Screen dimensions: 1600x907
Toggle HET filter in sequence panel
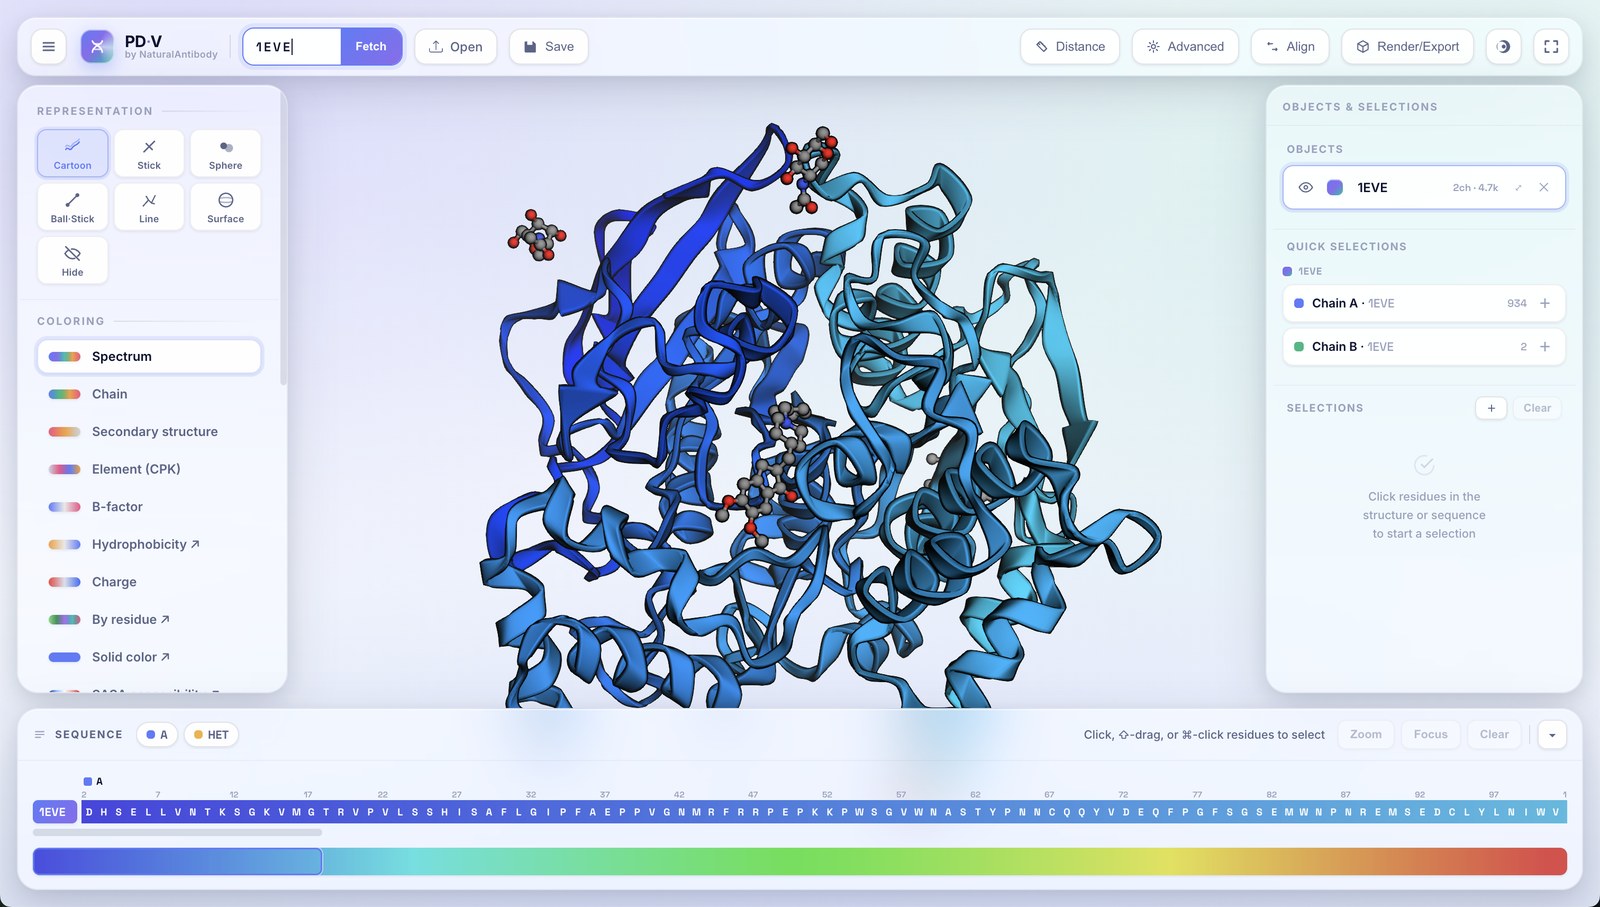211,735
